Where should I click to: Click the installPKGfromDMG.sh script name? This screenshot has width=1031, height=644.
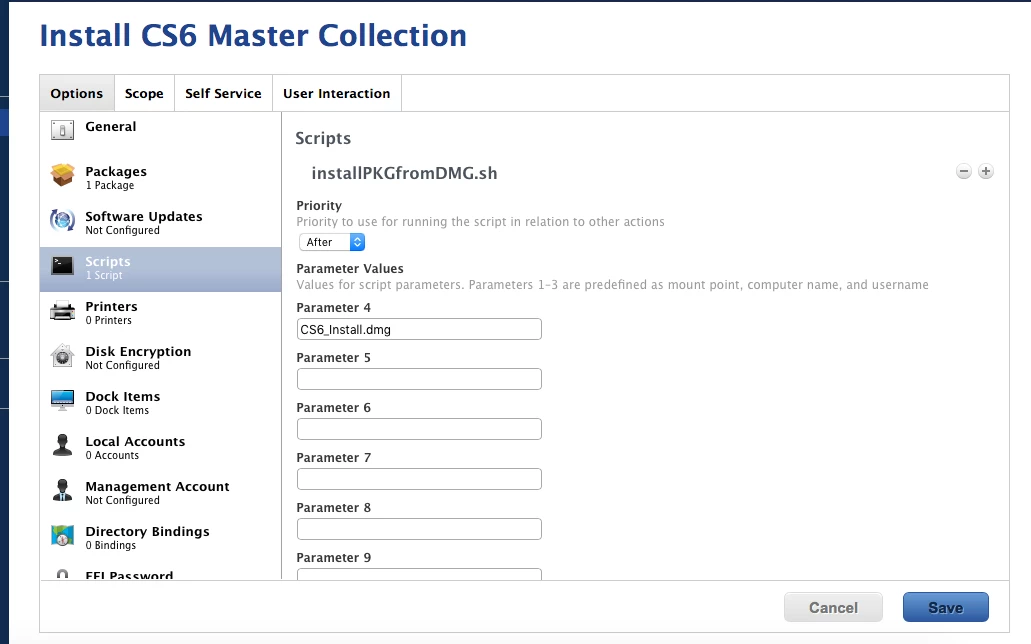click(404, 173)
